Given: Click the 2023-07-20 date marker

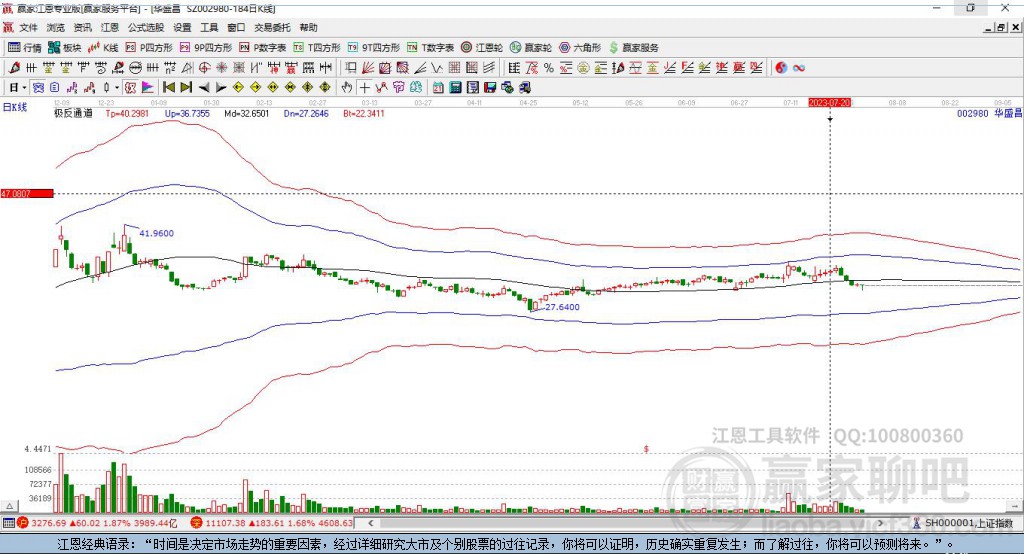Looking at the screenshot, I should pyautogui.click(x=829, y=103).
